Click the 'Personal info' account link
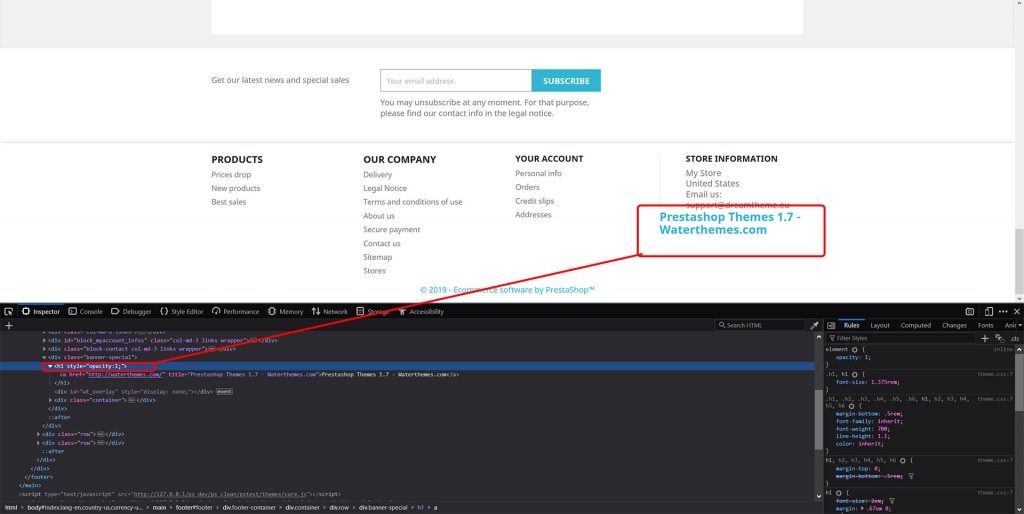Viewport: 1024px width, 514px height. [538, 173]
